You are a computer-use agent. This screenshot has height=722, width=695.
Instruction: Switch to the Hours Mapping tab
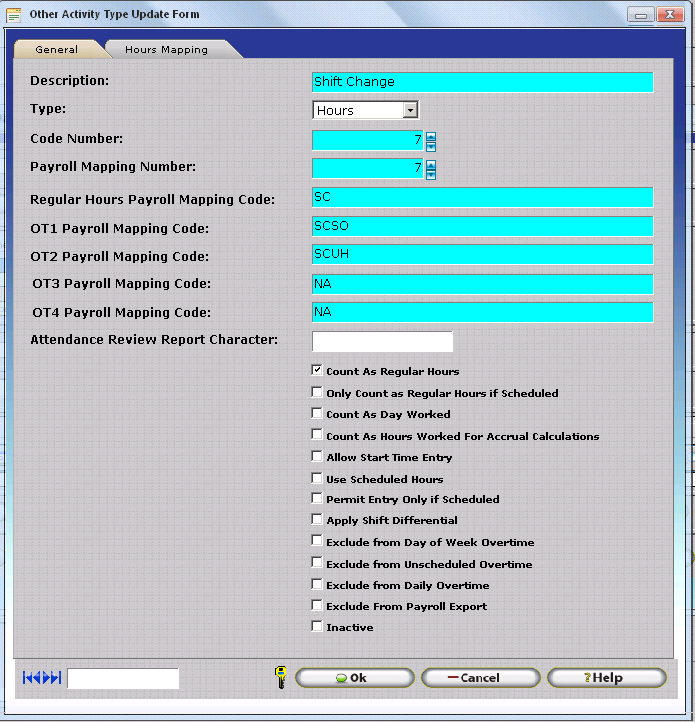166,49
